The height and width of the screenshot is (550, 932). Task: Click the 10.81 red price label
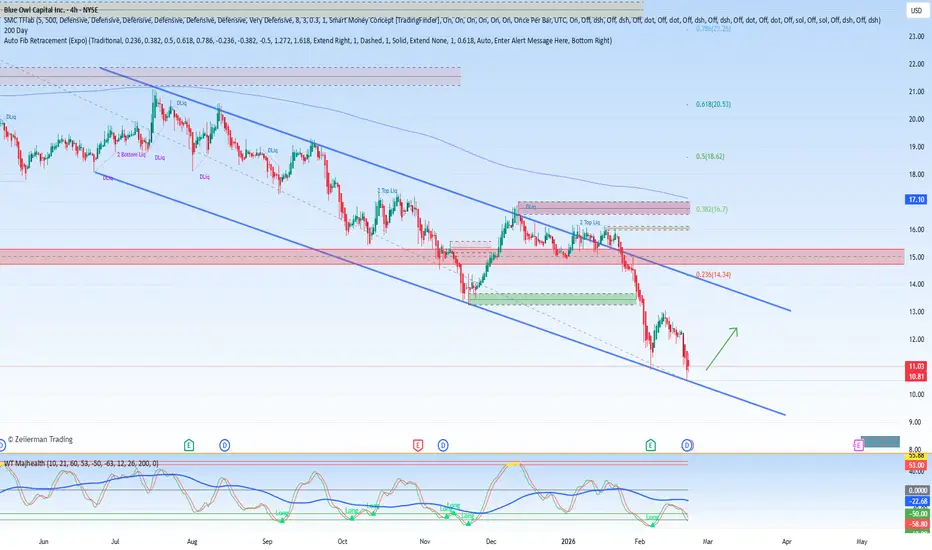(916, 376)
